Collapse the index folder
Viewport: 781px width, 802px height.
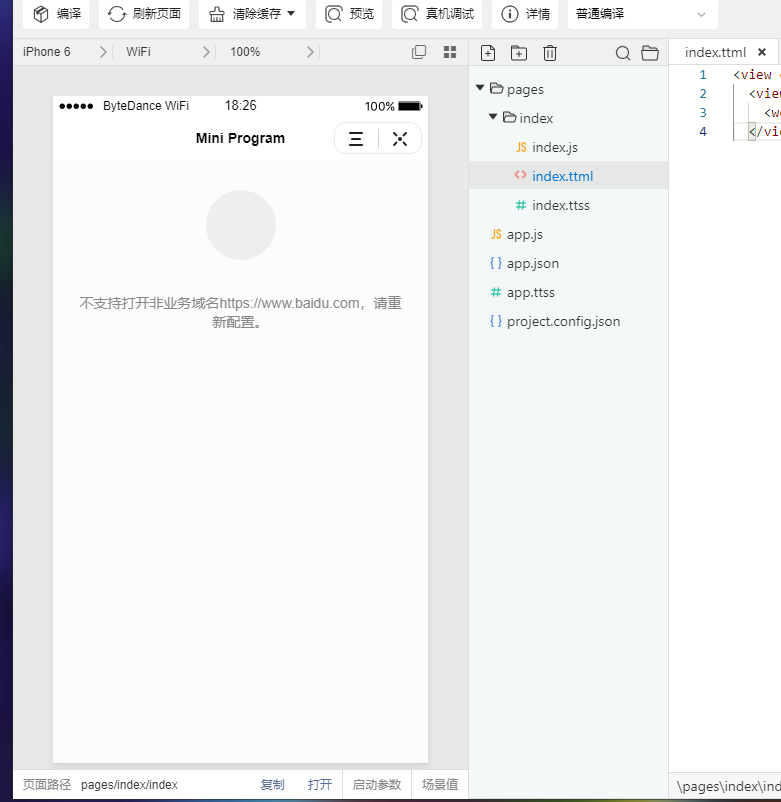coord(493,117)
